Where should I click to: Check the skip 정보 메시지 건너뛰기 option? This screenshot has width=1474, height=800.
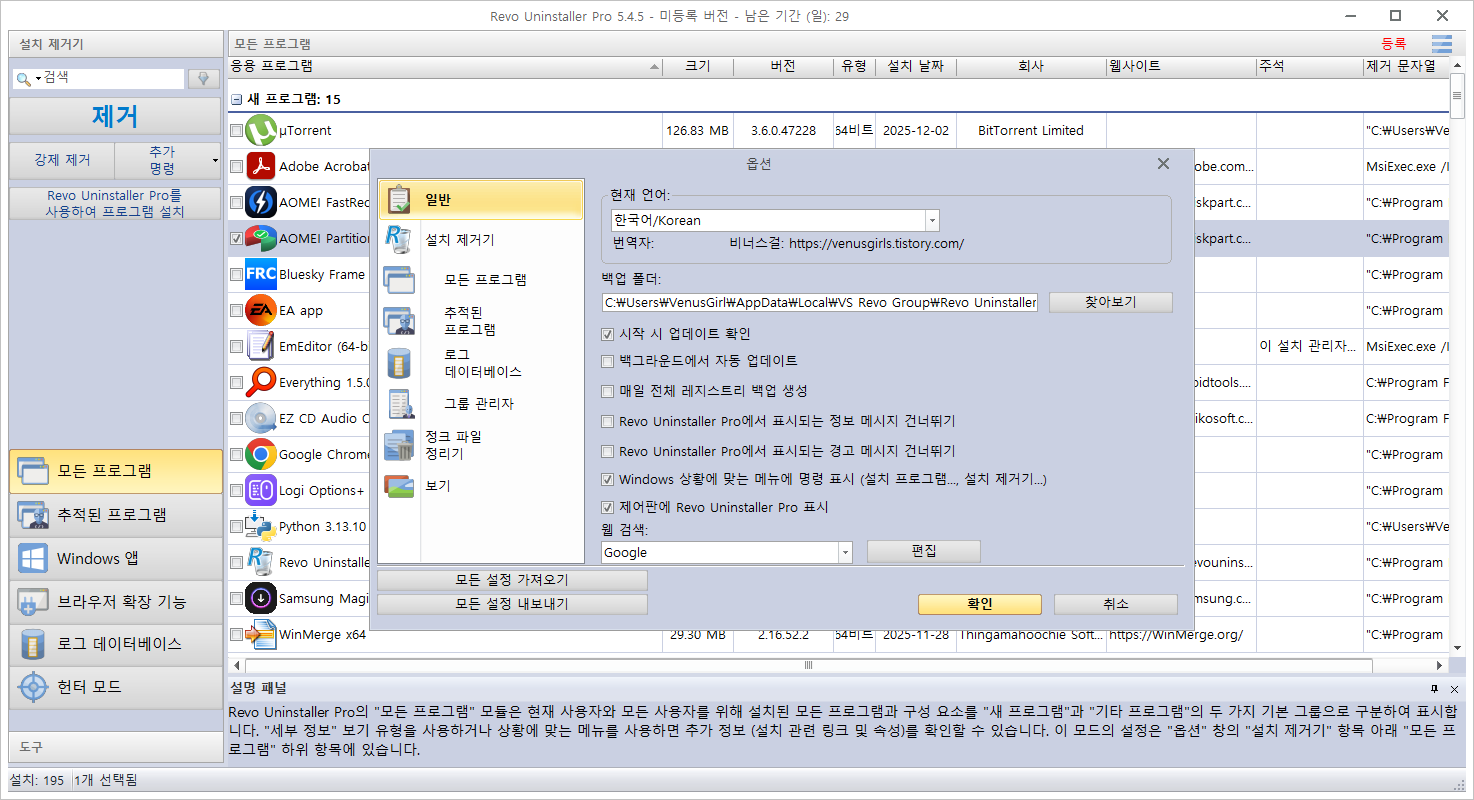coord(608,422)
